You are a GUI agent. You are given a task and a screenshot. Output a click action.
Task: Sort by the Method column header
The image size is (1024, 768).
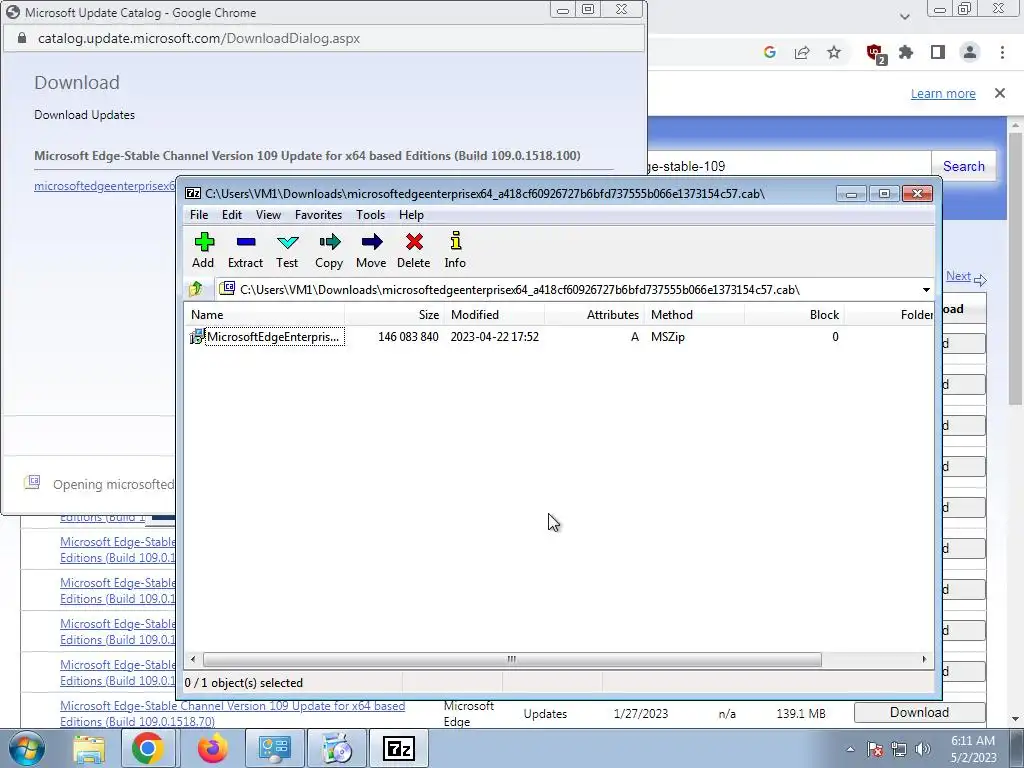click(694, 315)
